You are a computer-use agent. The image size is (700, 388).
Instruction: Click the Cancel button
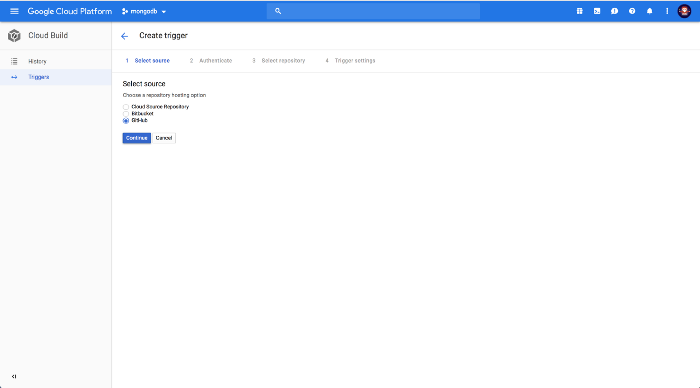(x=164, y=138)
